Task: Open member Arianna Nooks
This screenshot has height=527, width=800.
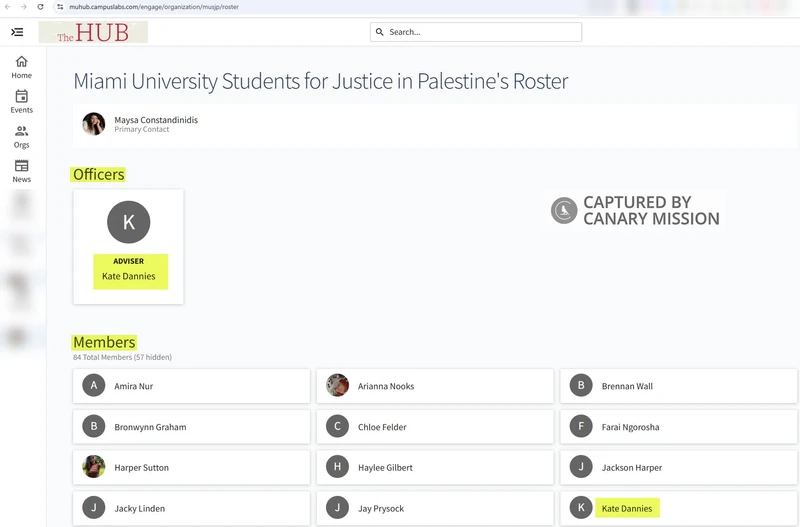Action: pos(435,386)
